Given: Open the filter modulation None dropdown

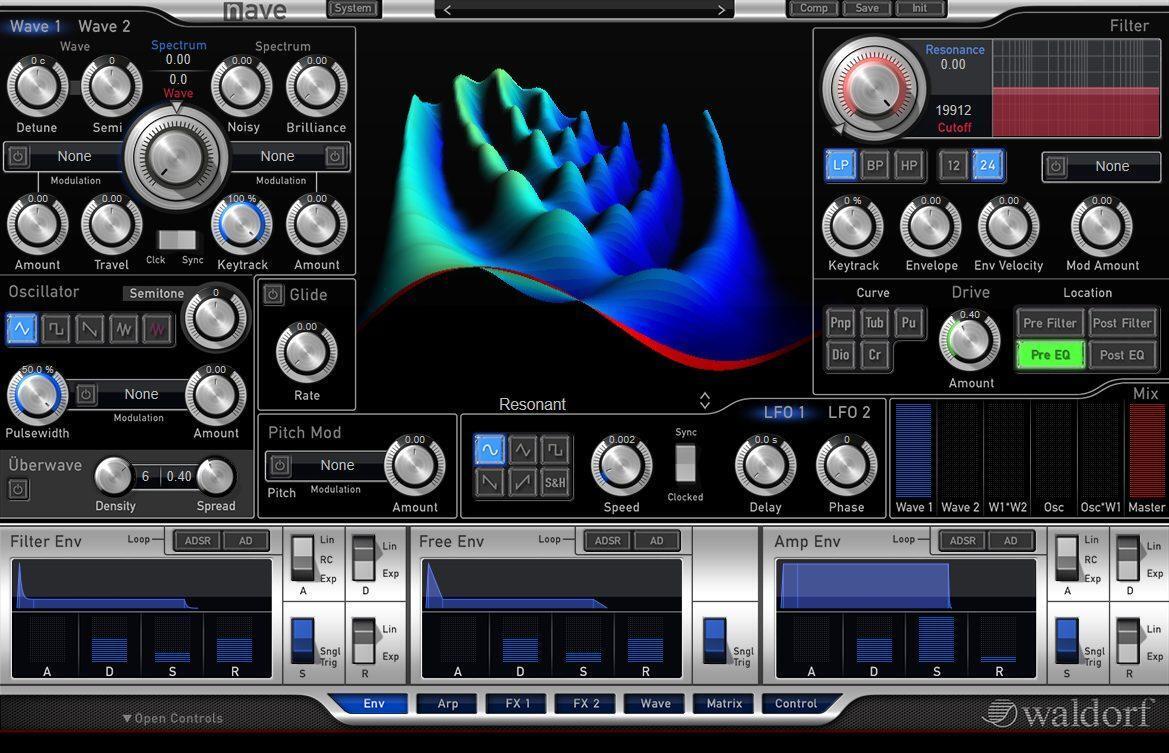Looking at the screenshot, I should (1111, 167).
